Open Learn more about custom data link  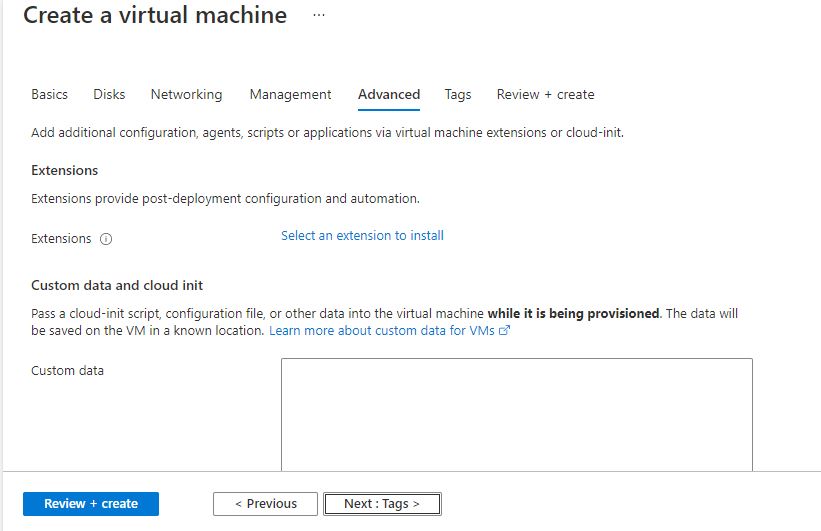tap(382, 330)
